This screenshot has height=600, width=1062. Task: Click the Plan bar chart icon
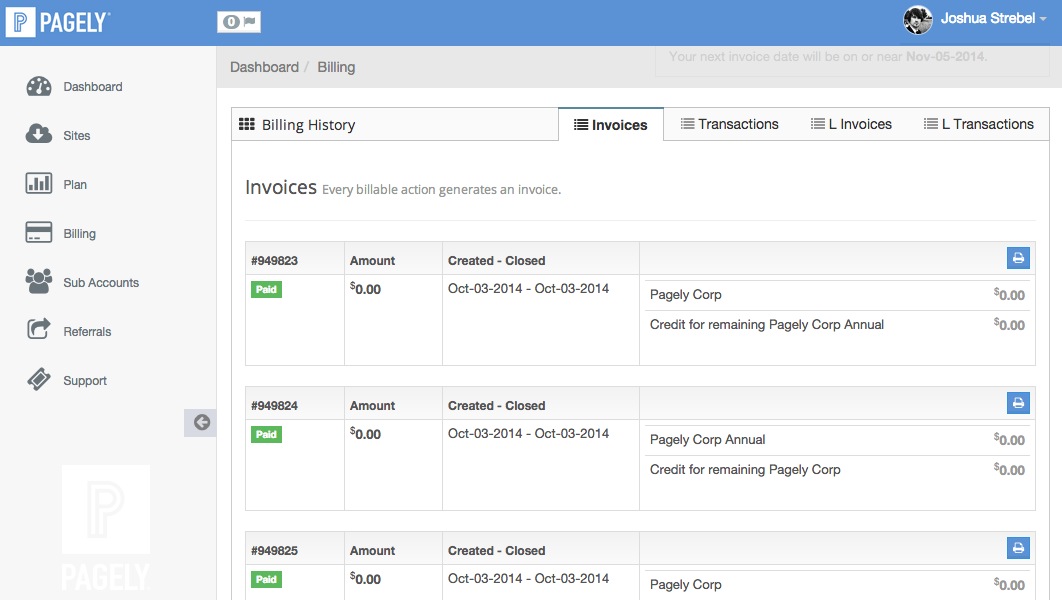(x=39, y=184)
